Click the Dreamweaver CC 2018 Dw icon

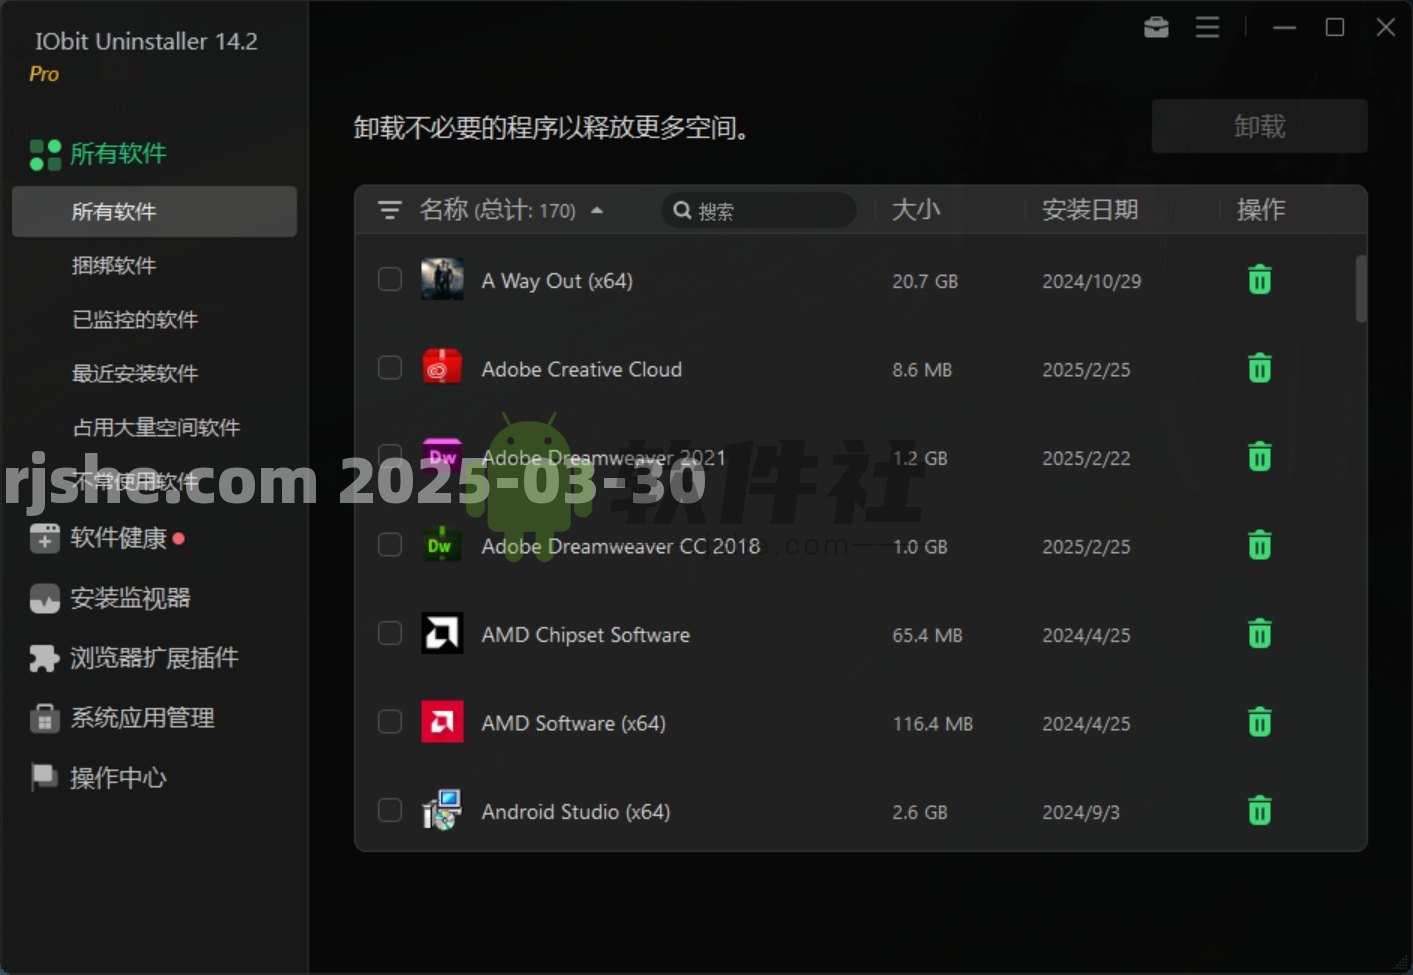click(x=441, y=545)
